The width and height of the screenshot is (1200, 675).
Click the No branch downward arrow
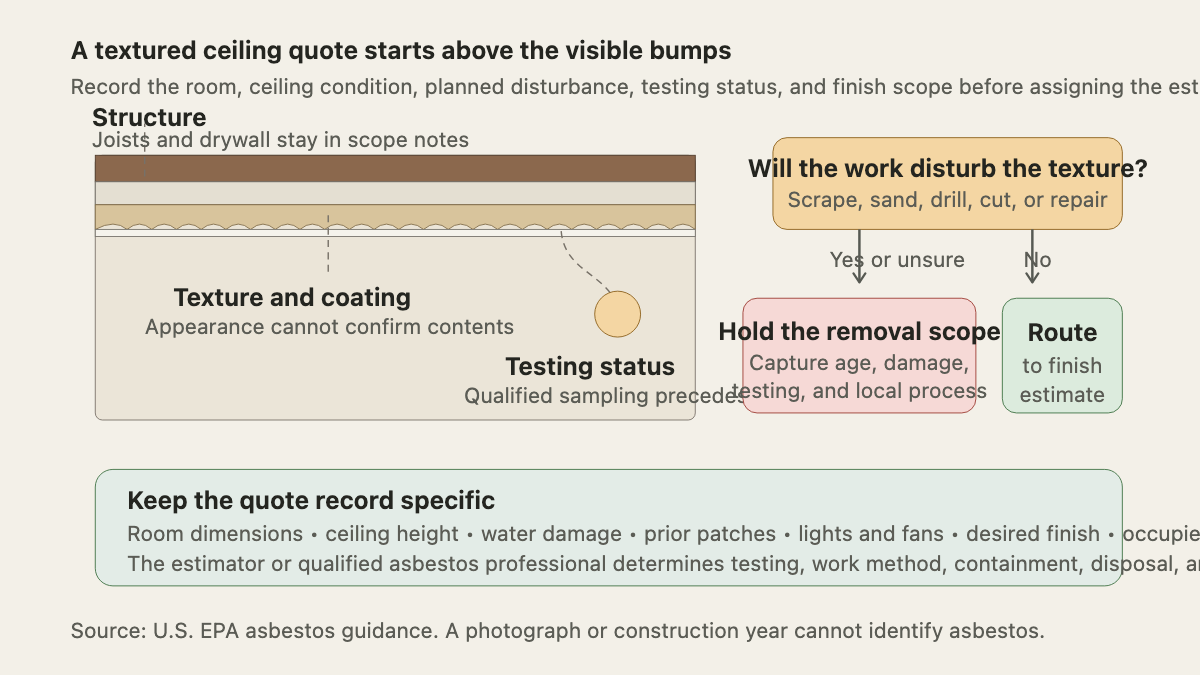pyautogui.click(x=1033, y=257)
